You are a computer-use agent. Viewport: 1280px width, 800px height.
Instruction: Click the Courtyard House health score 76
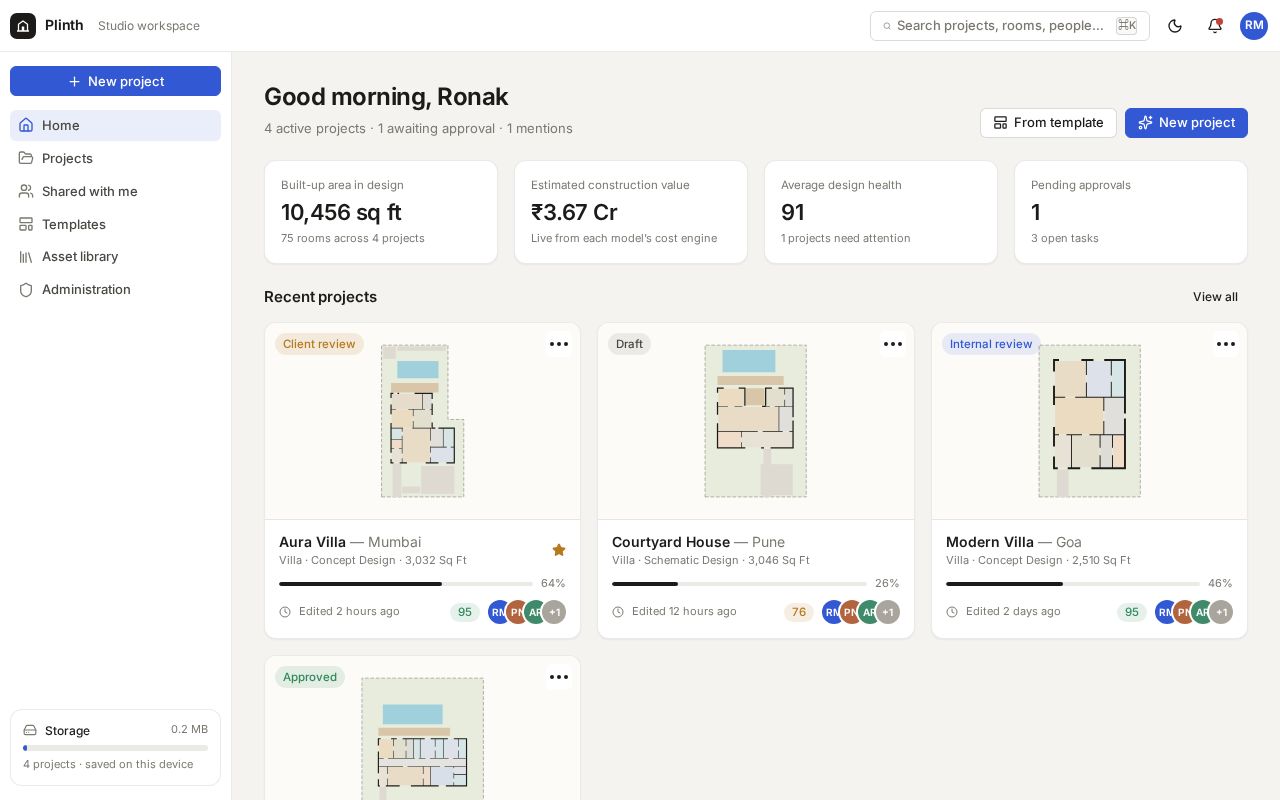click(x=799, y=612)
